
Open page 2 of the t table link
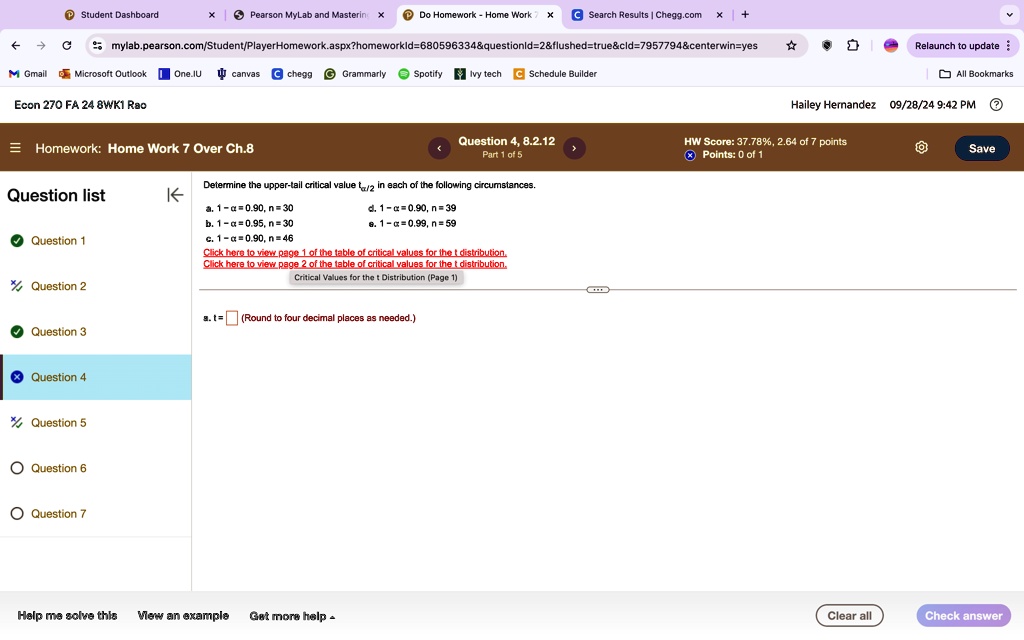pos(355,264)
